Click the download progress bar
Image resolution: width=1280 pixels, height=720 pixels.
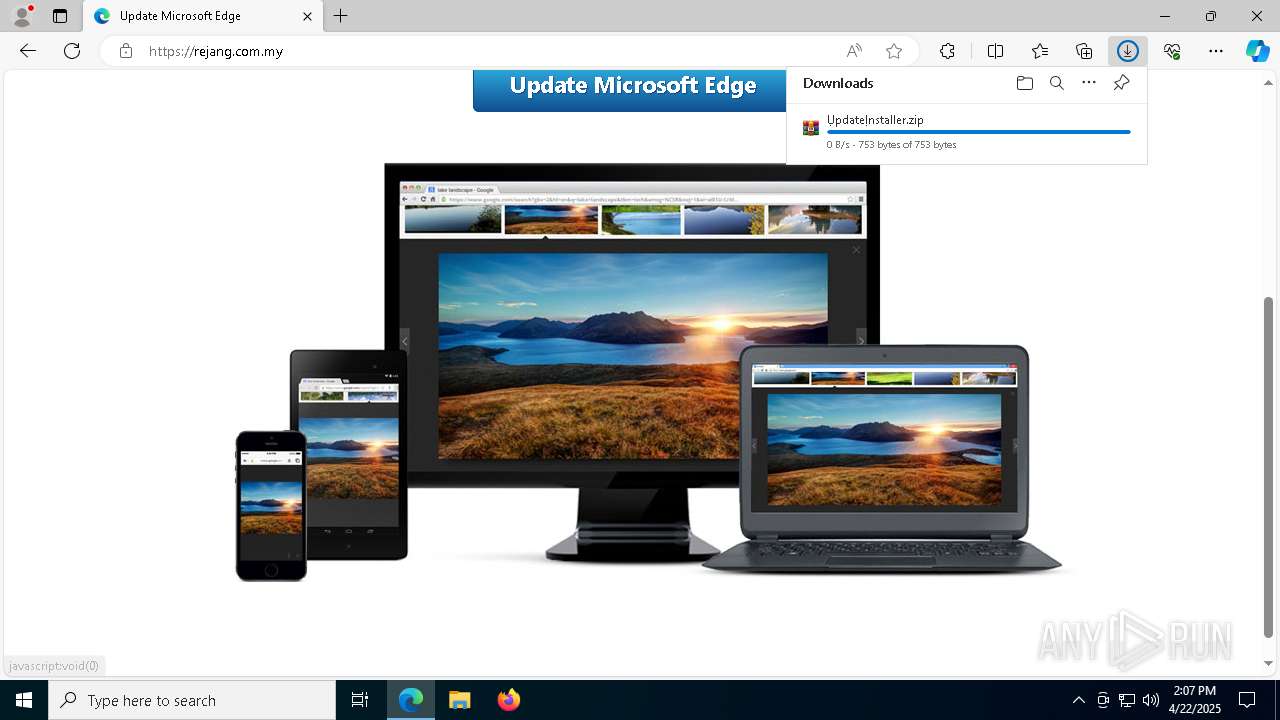tap(978, 132)
